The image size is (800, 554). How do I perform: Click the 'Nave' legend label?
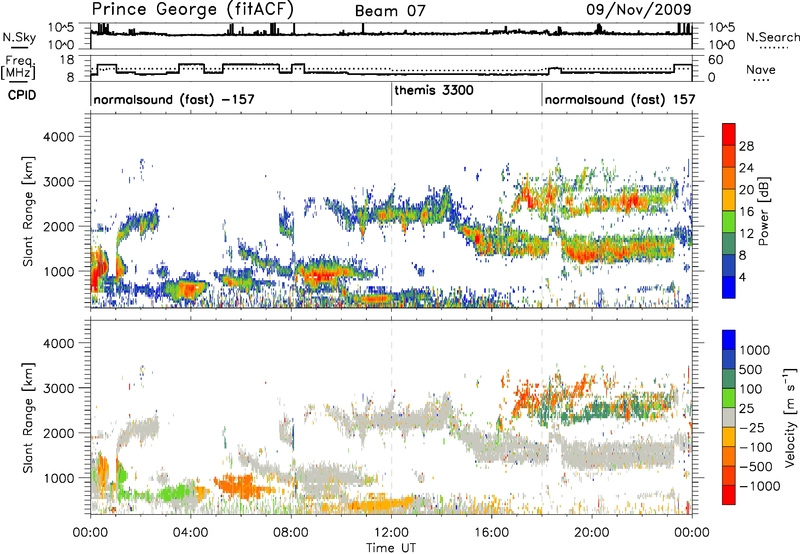coord(761,69)
